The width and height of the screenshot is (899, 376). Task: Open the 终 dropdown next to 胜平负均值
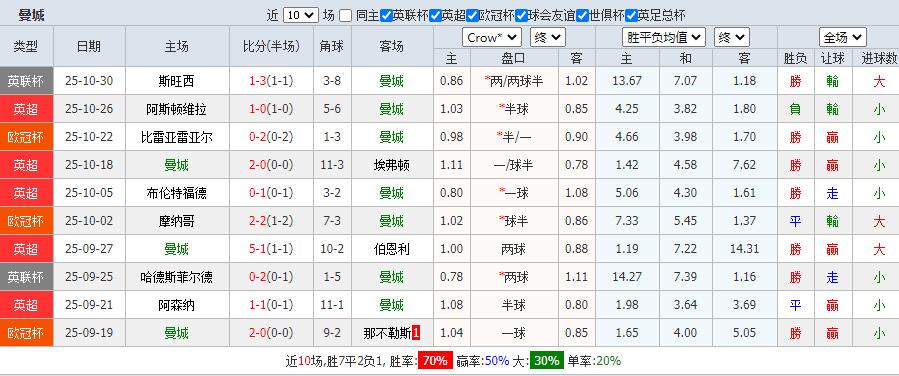pos(732,38)
